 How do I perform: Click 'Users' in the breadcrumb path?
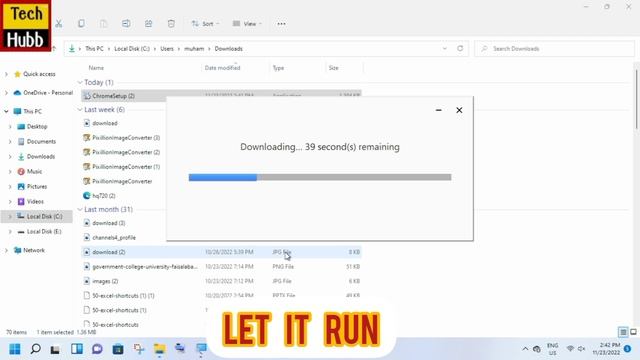click(x=167, y=49)
